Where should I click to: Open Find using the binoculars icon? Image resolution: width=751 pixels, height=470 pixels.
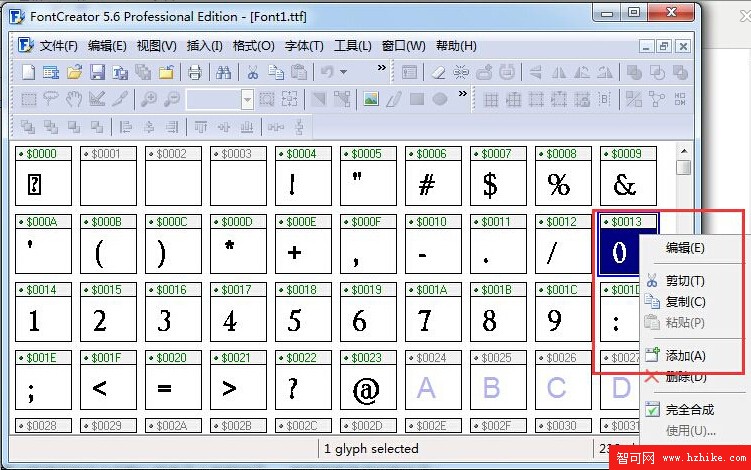pos(224,72)
